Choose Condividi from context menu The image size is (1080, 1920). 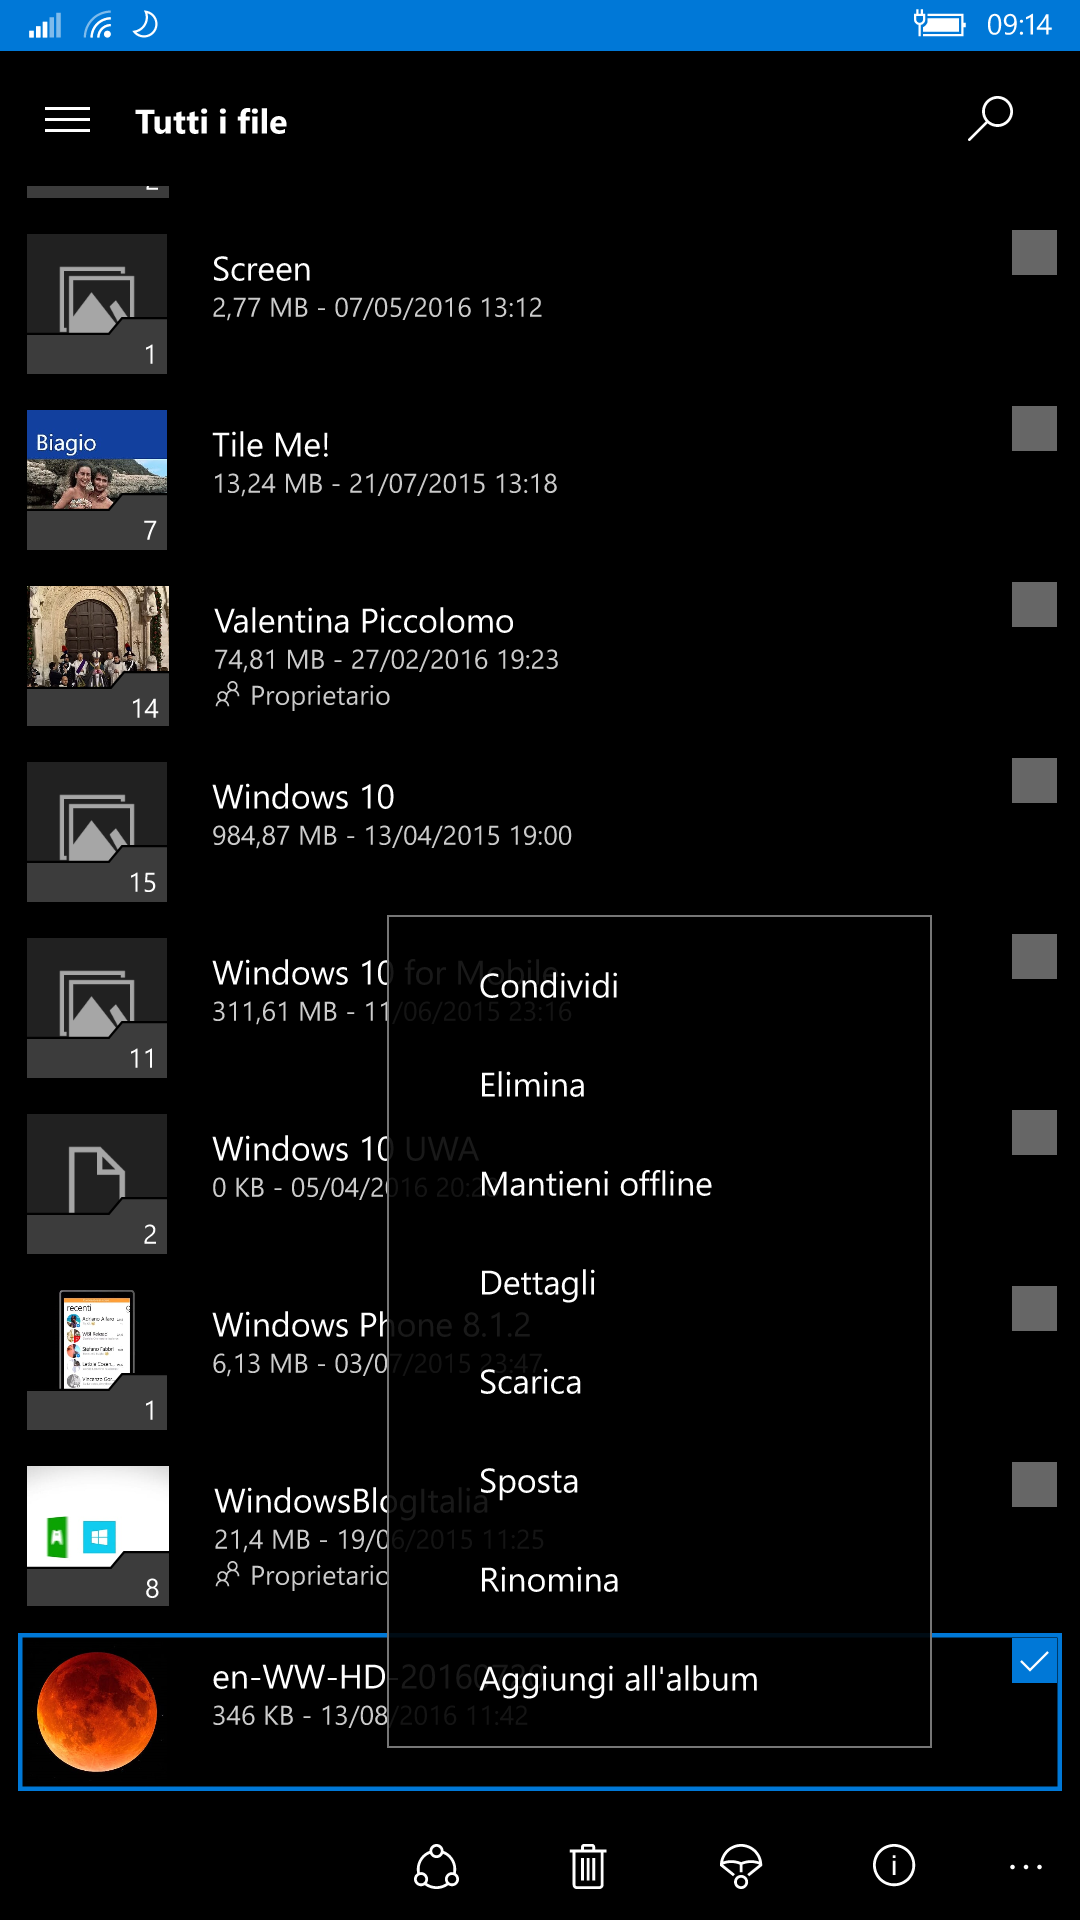[659, 986]
